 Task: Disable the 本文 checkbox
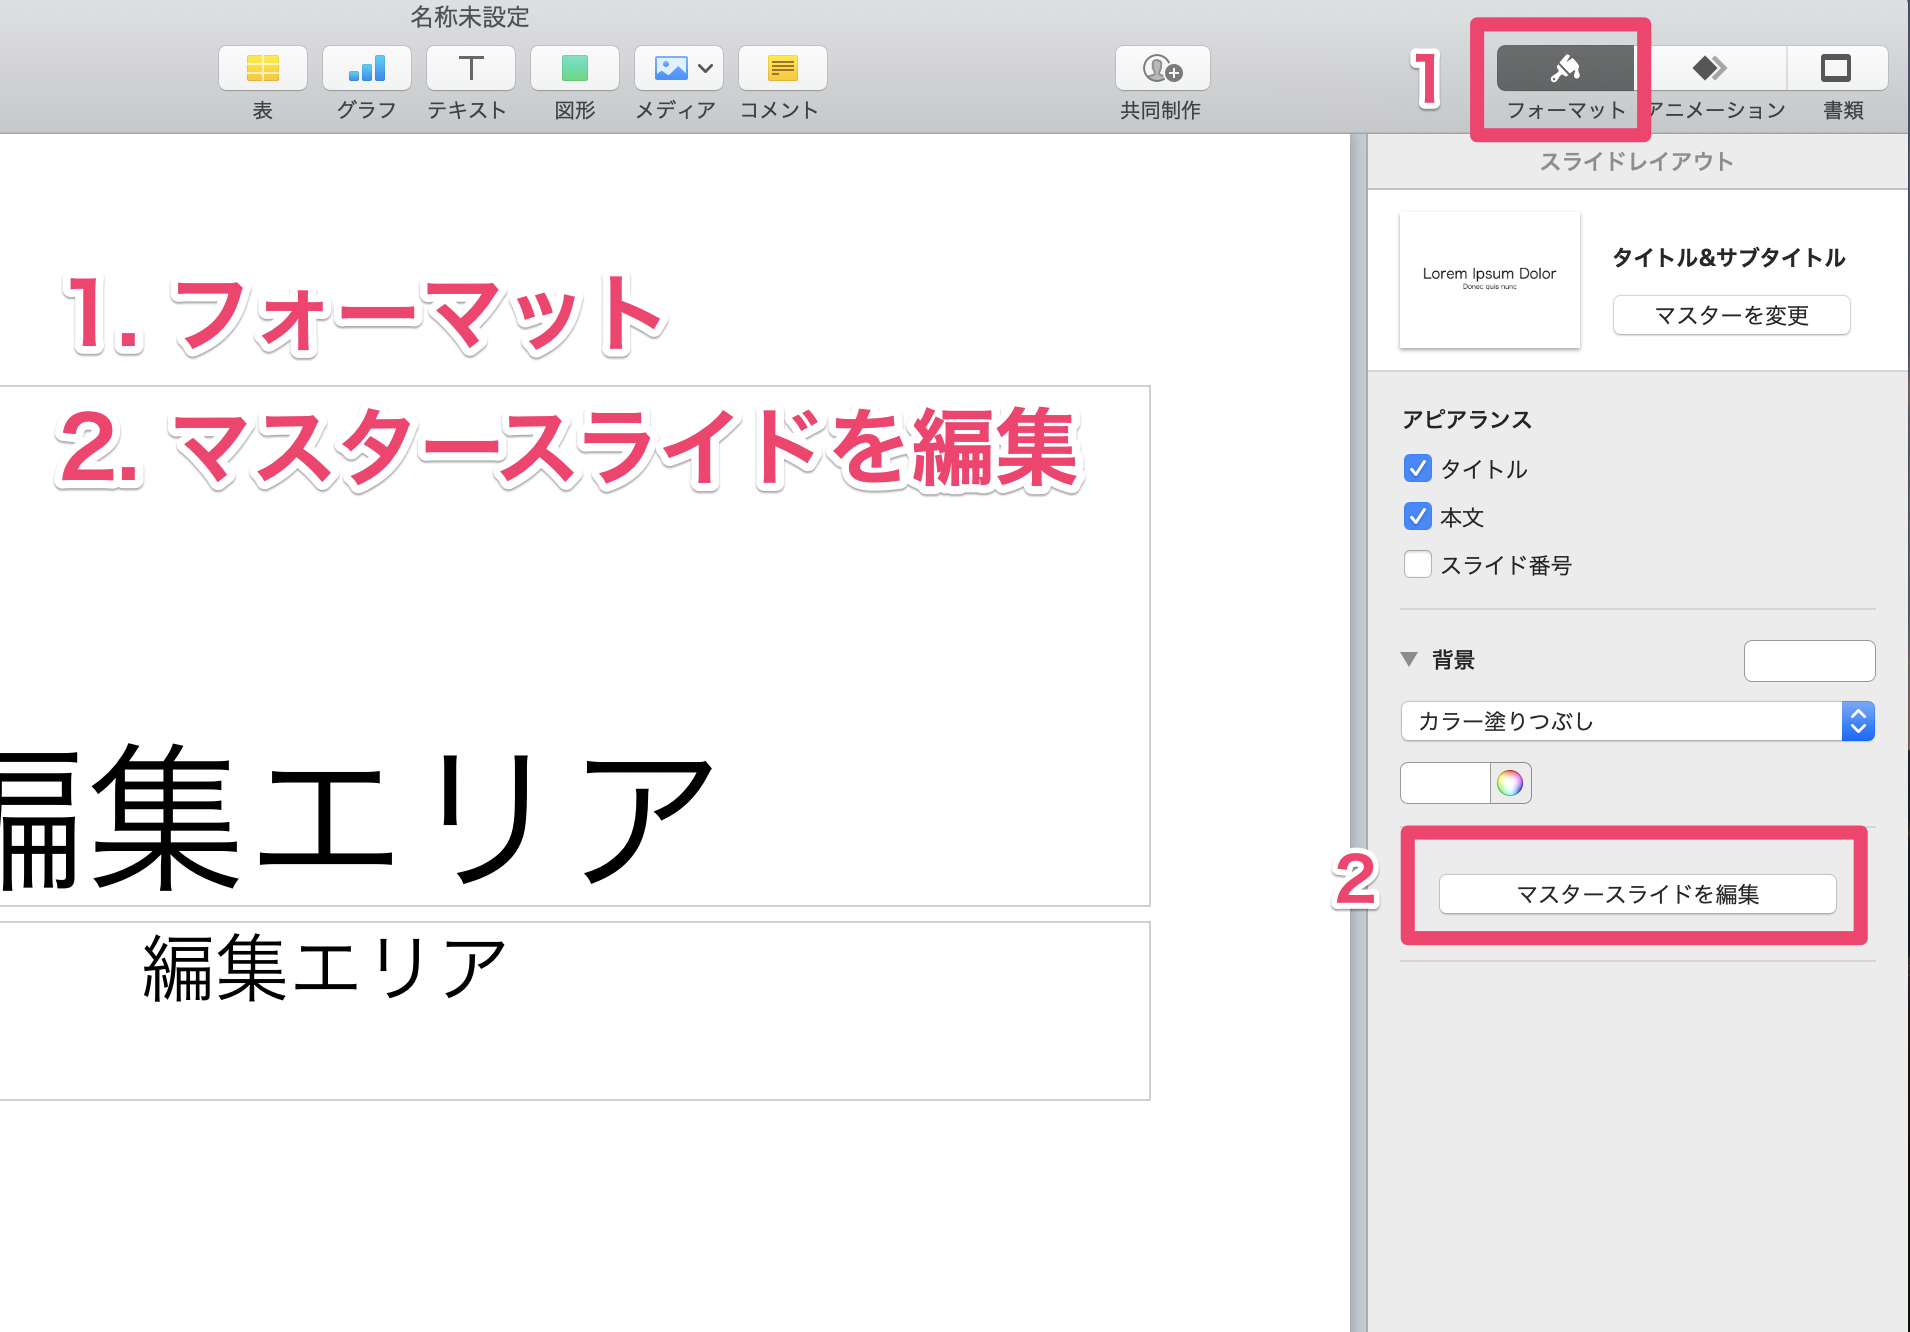tap(1417, 517)
